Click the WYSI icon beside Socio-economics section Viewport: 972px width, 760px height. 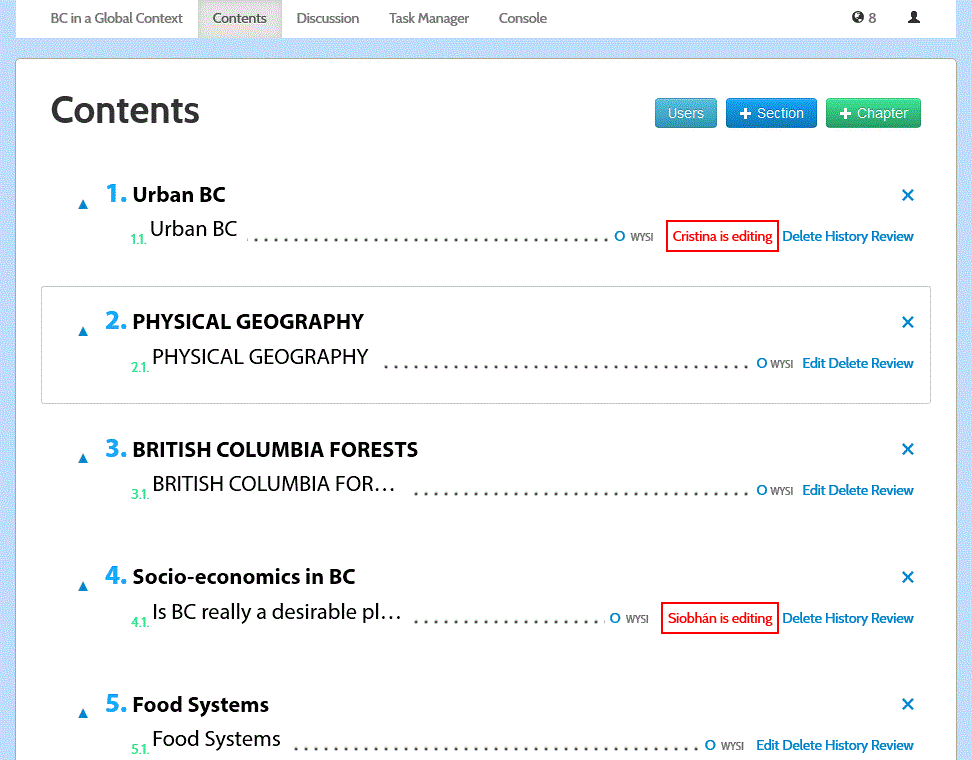pyautogui.click(x=635, y=618)
